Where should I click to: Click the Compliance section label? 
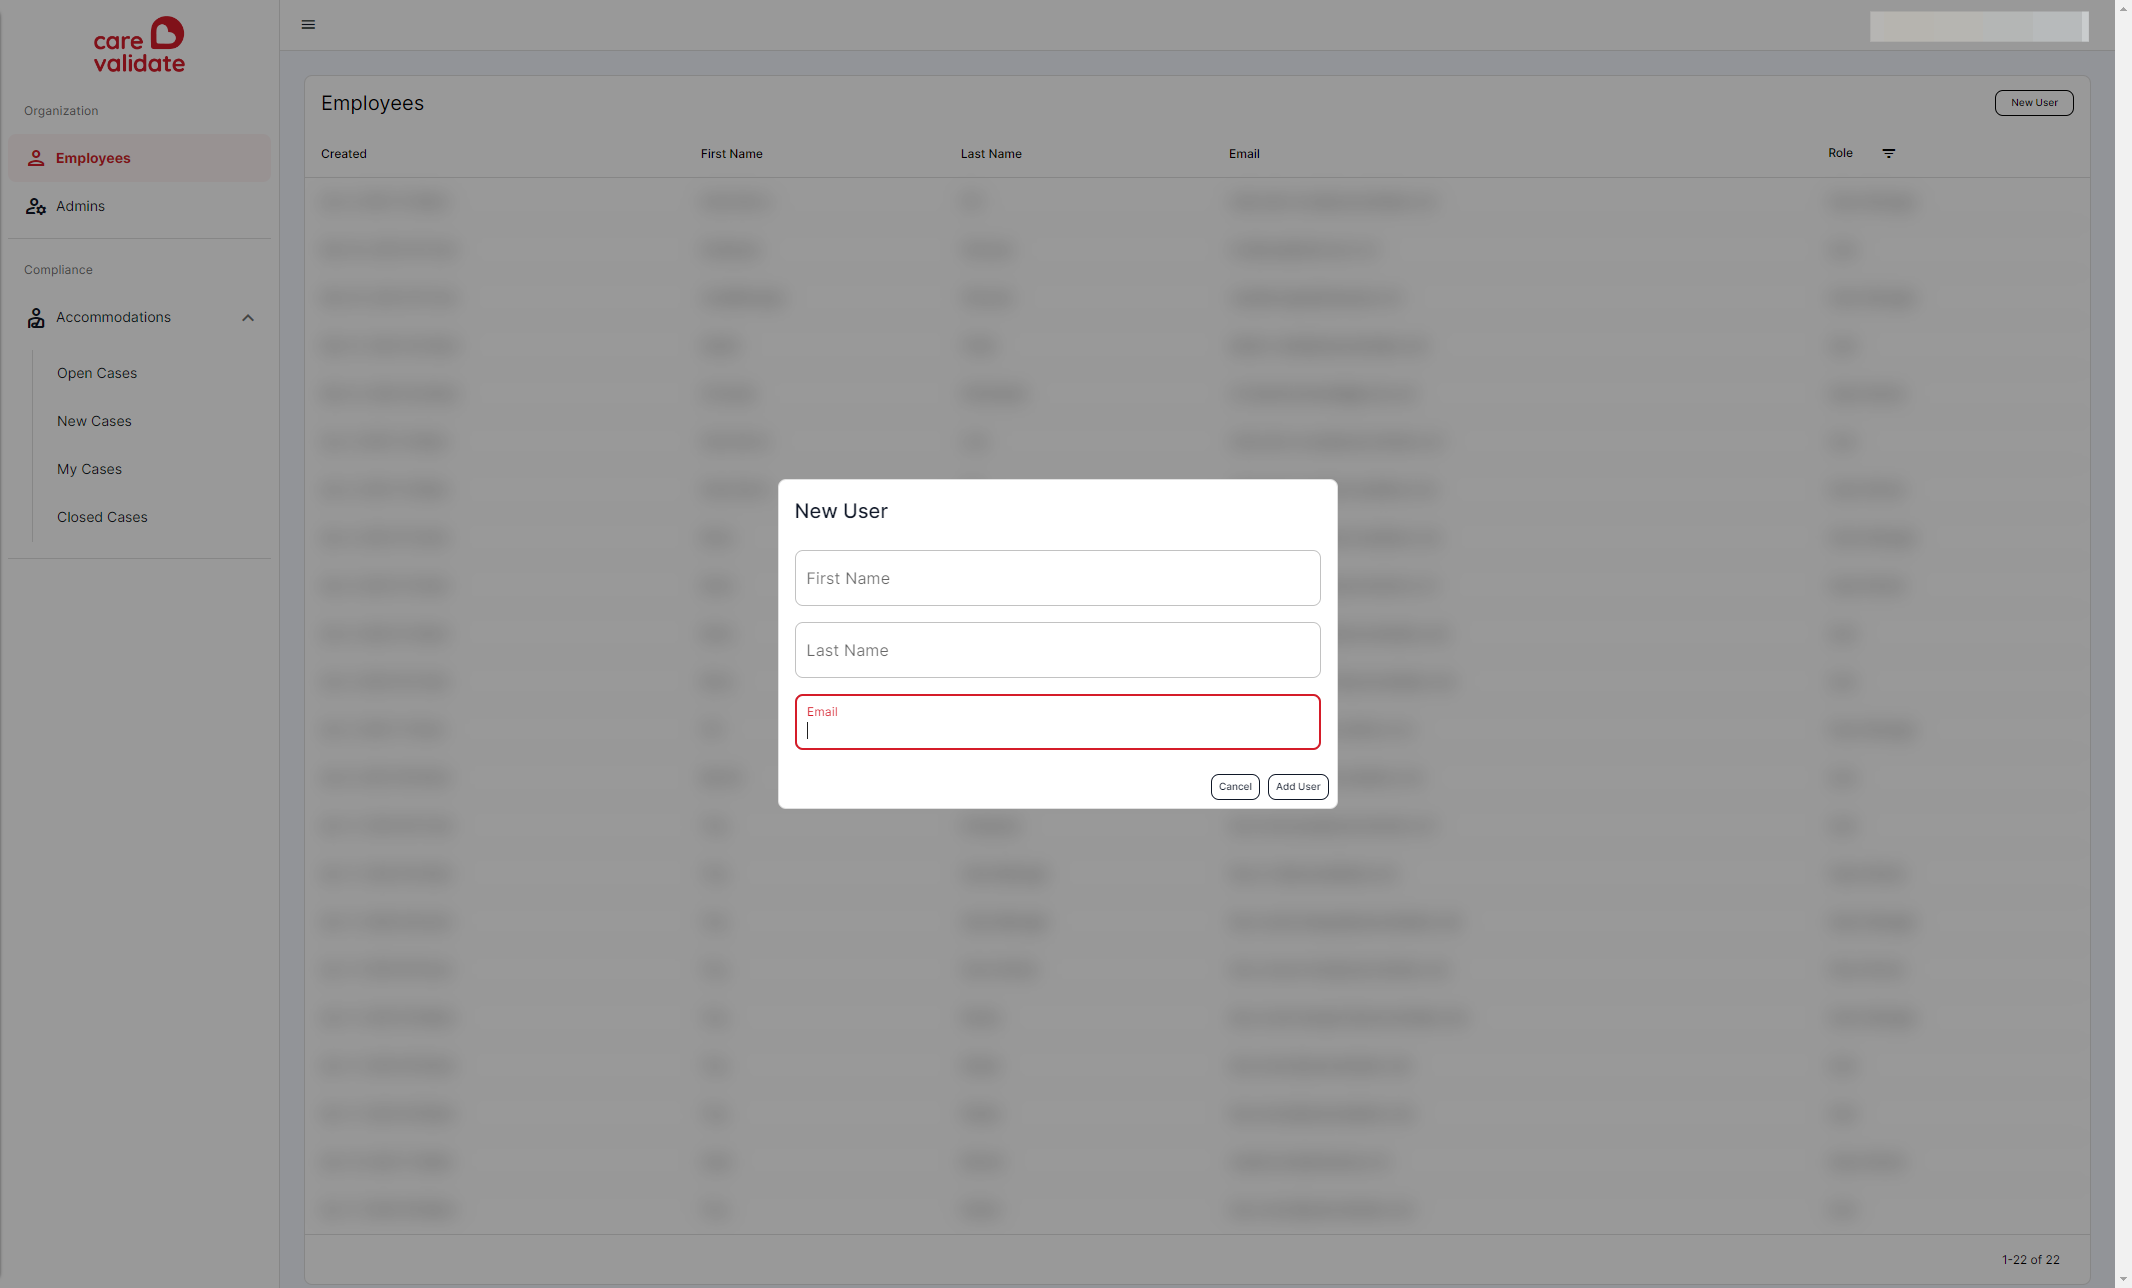click(x=58, y=270)
